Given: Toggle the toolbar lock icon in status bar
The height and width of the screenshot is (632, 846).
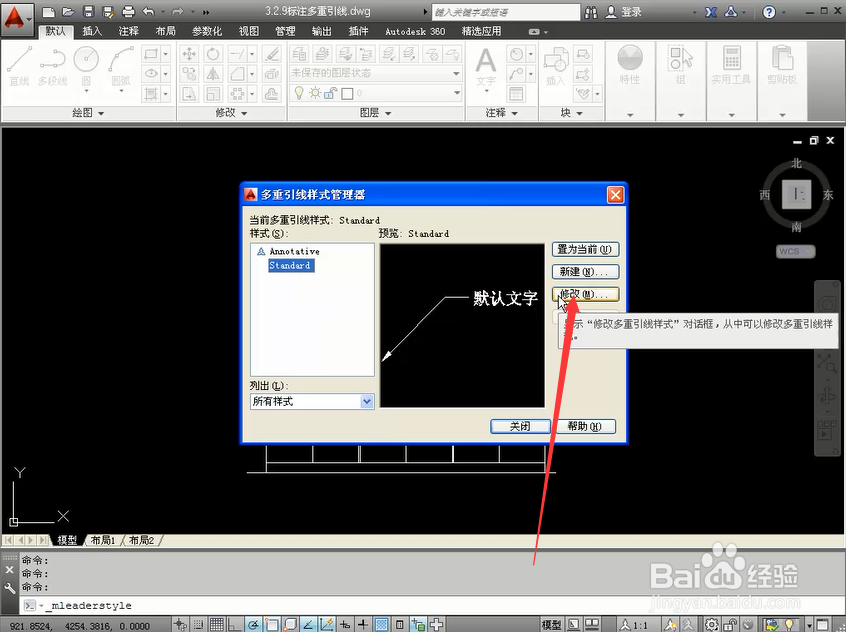Looking at the screenshot, I should 730,624.
